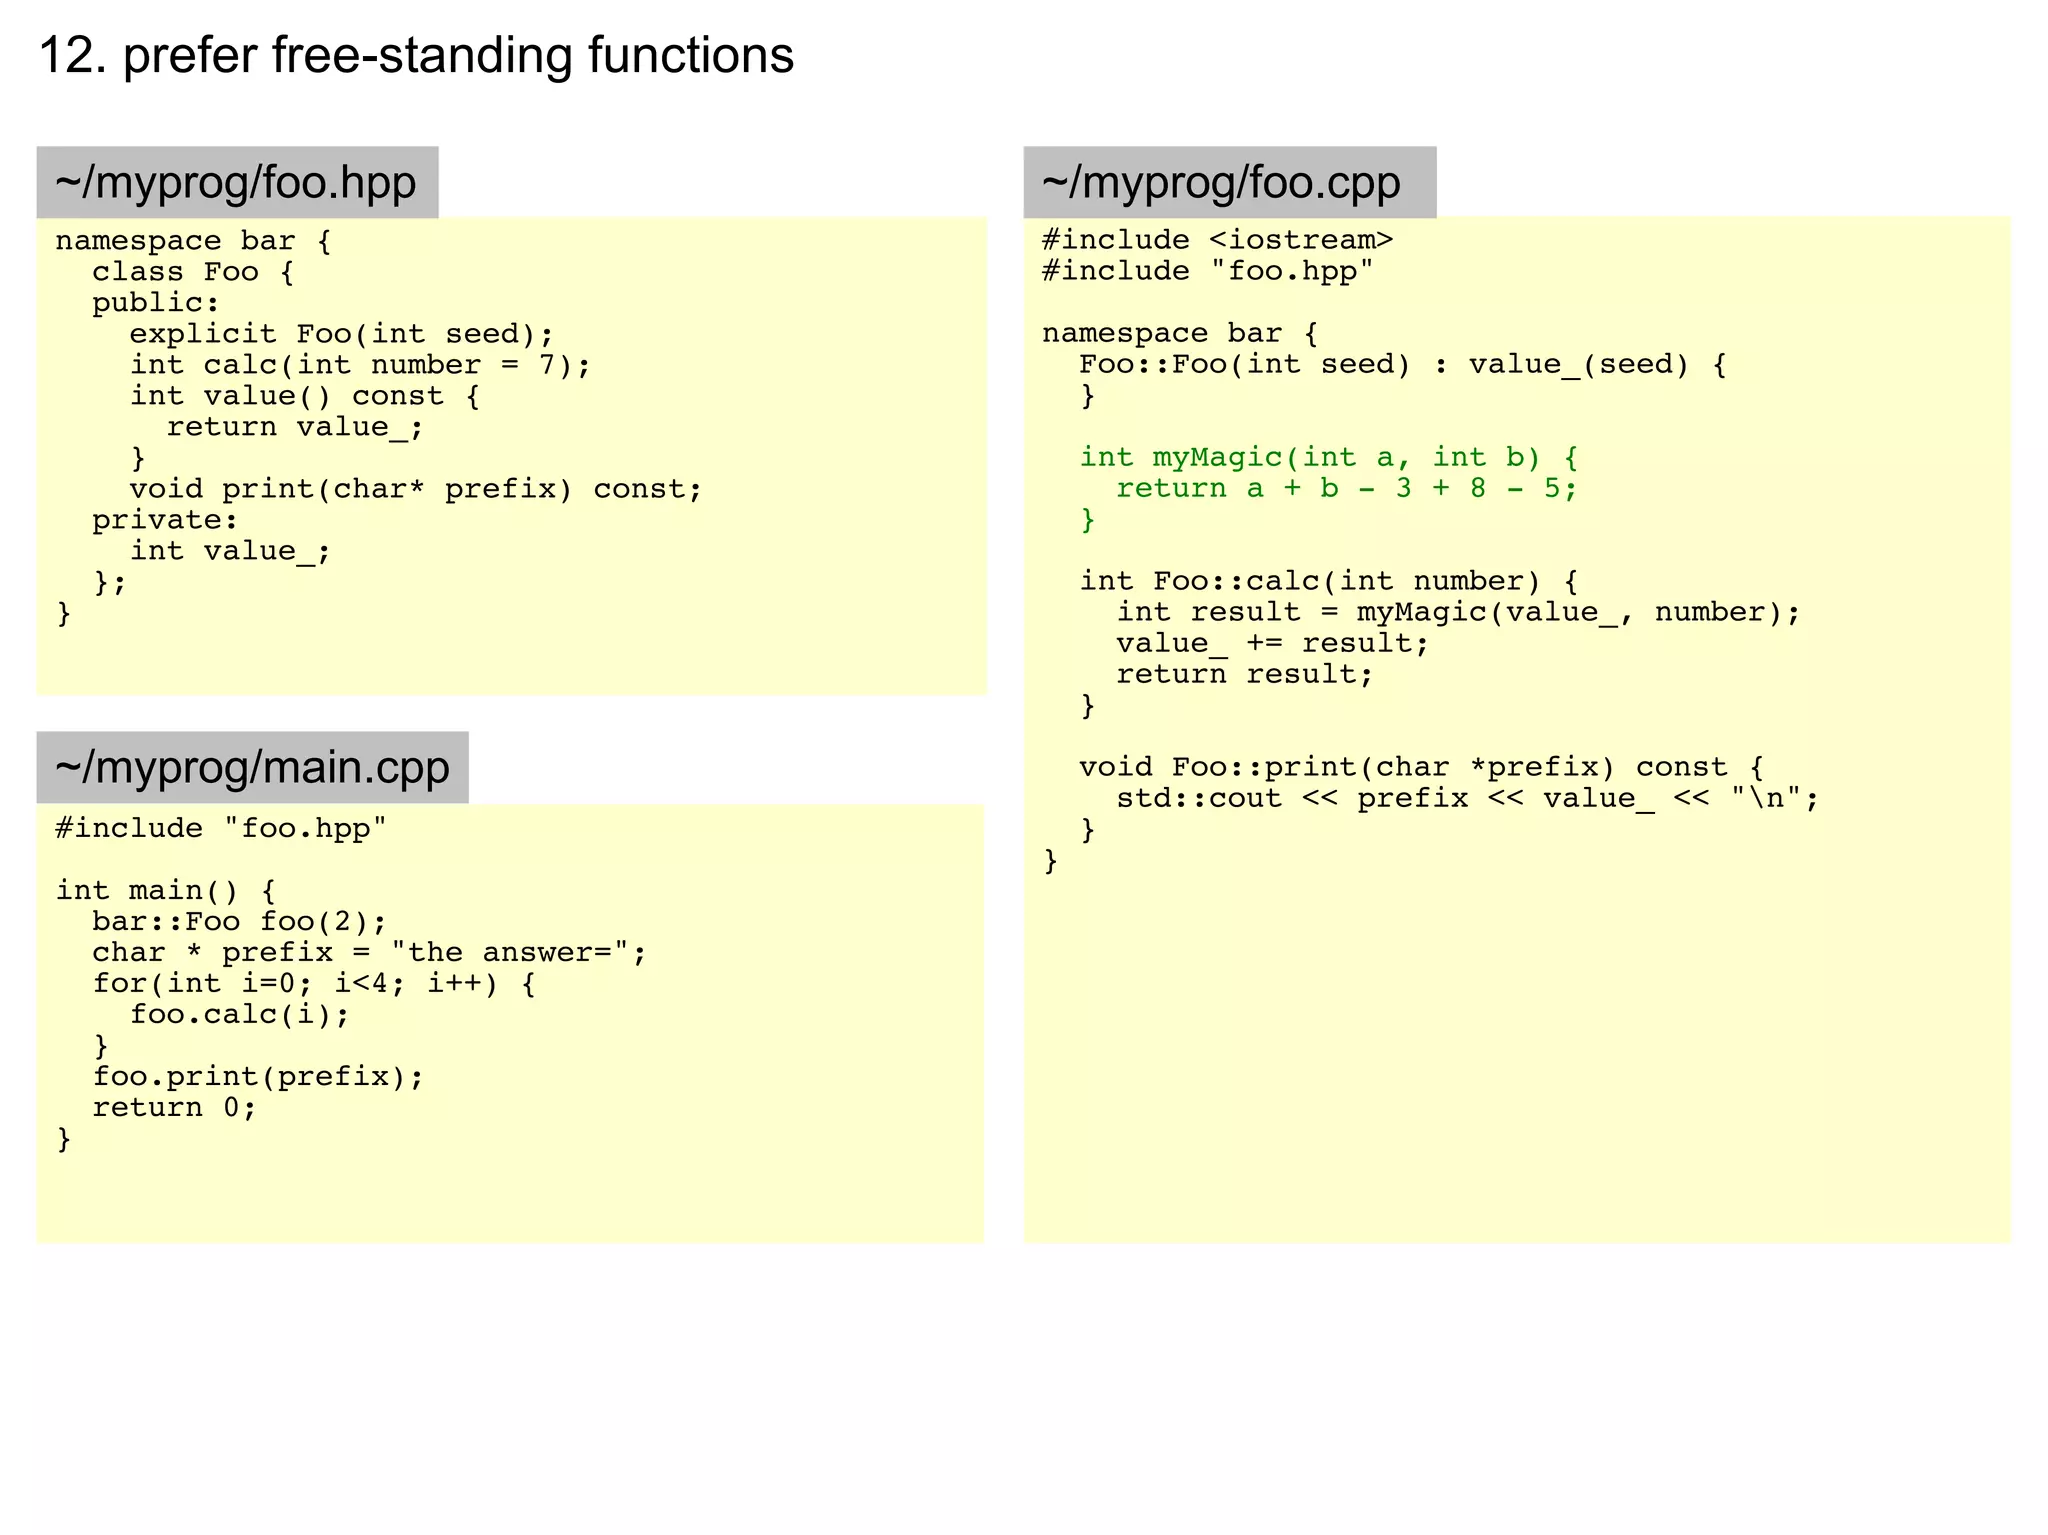Click the Foo::Foo constructor definition line
The image size is (2048, 1535).
[1403, 364]
